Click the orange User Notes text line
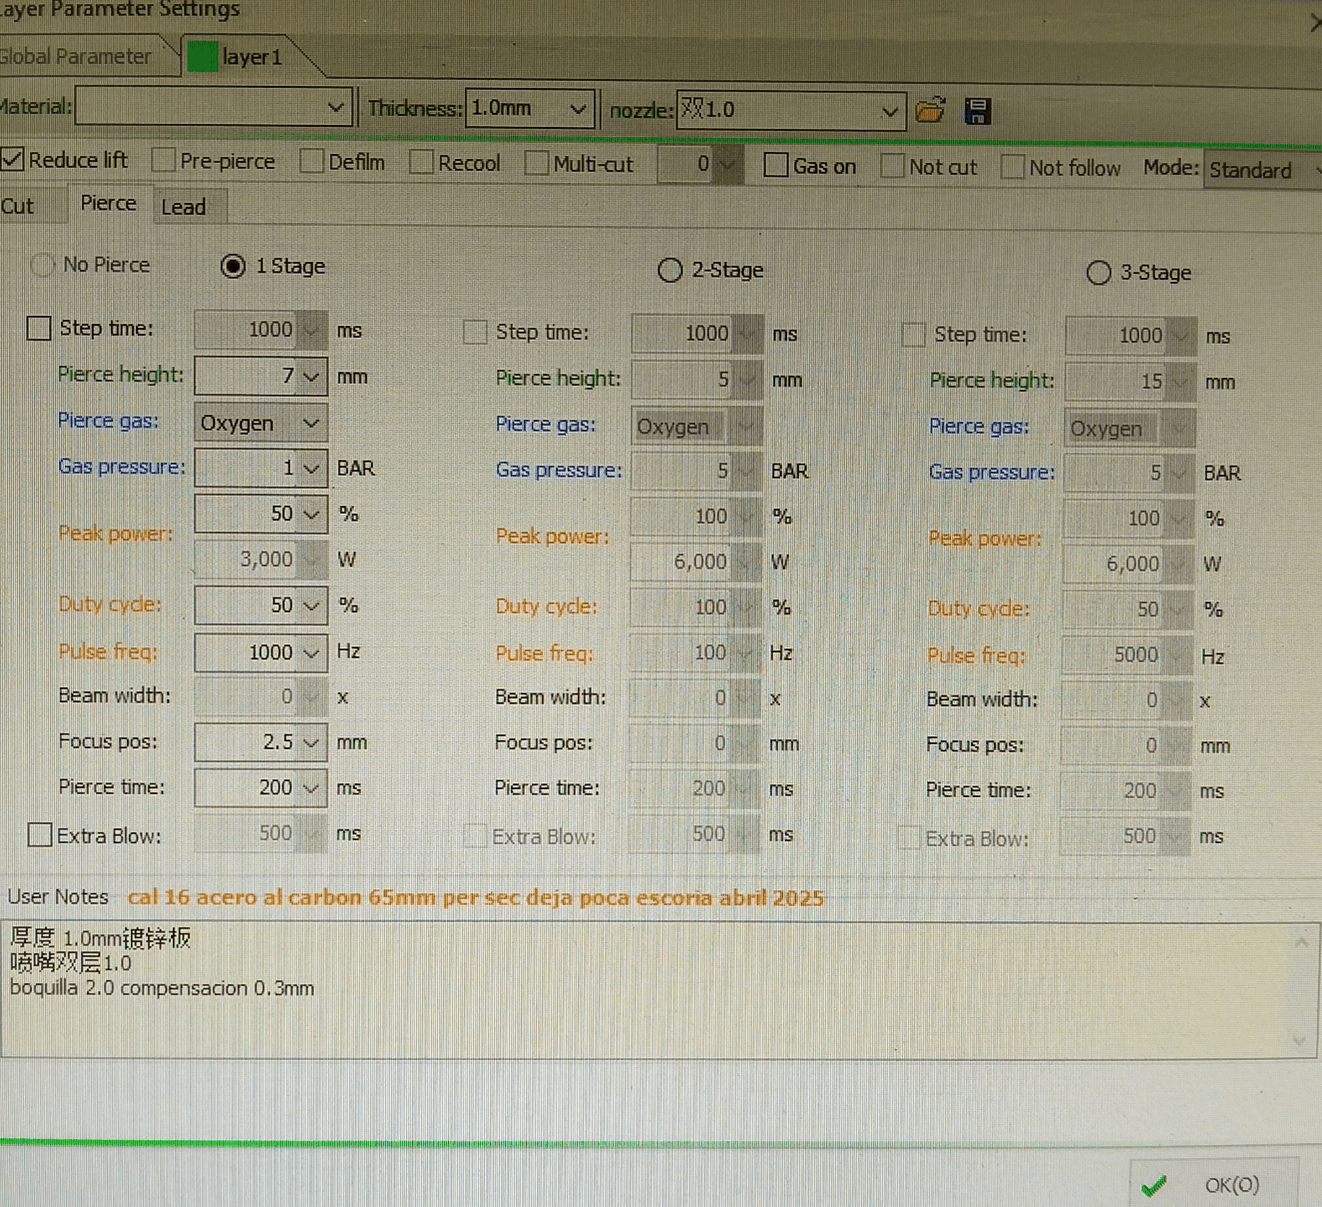 475,897
